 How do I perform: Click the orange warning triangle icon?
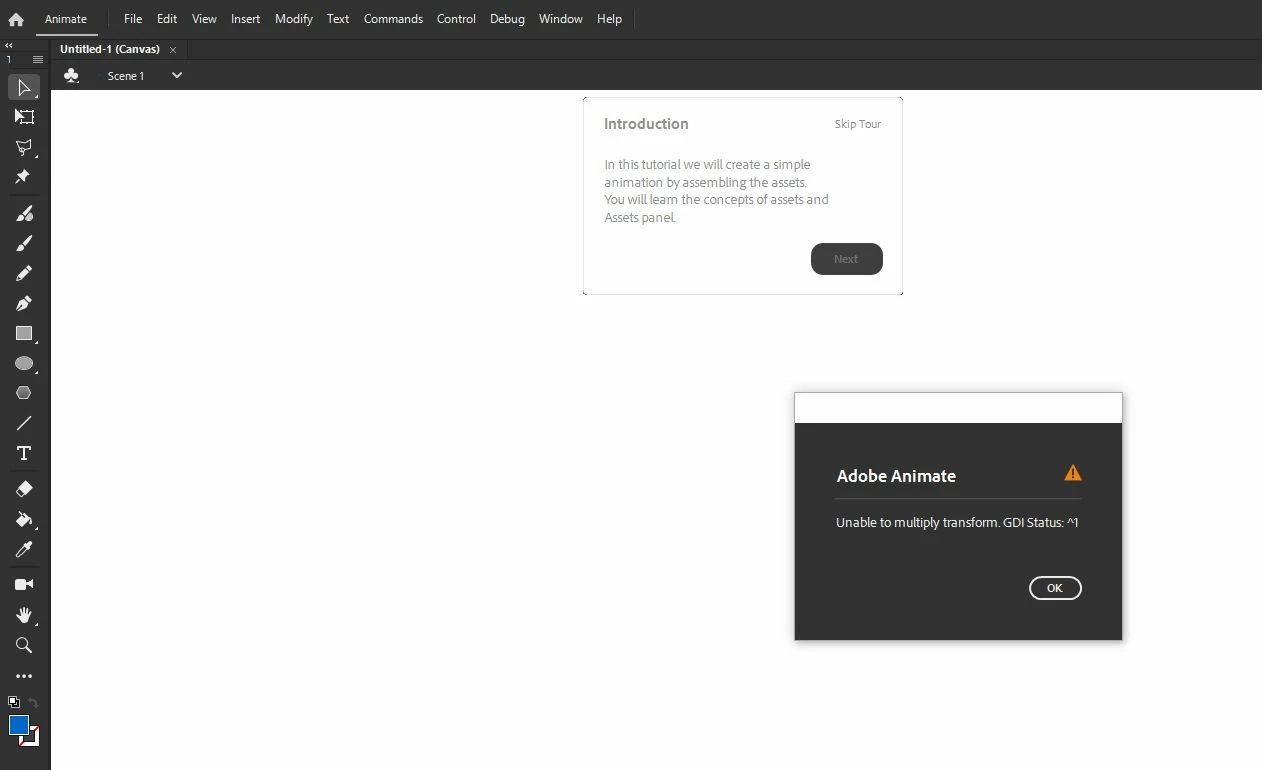1073,473
